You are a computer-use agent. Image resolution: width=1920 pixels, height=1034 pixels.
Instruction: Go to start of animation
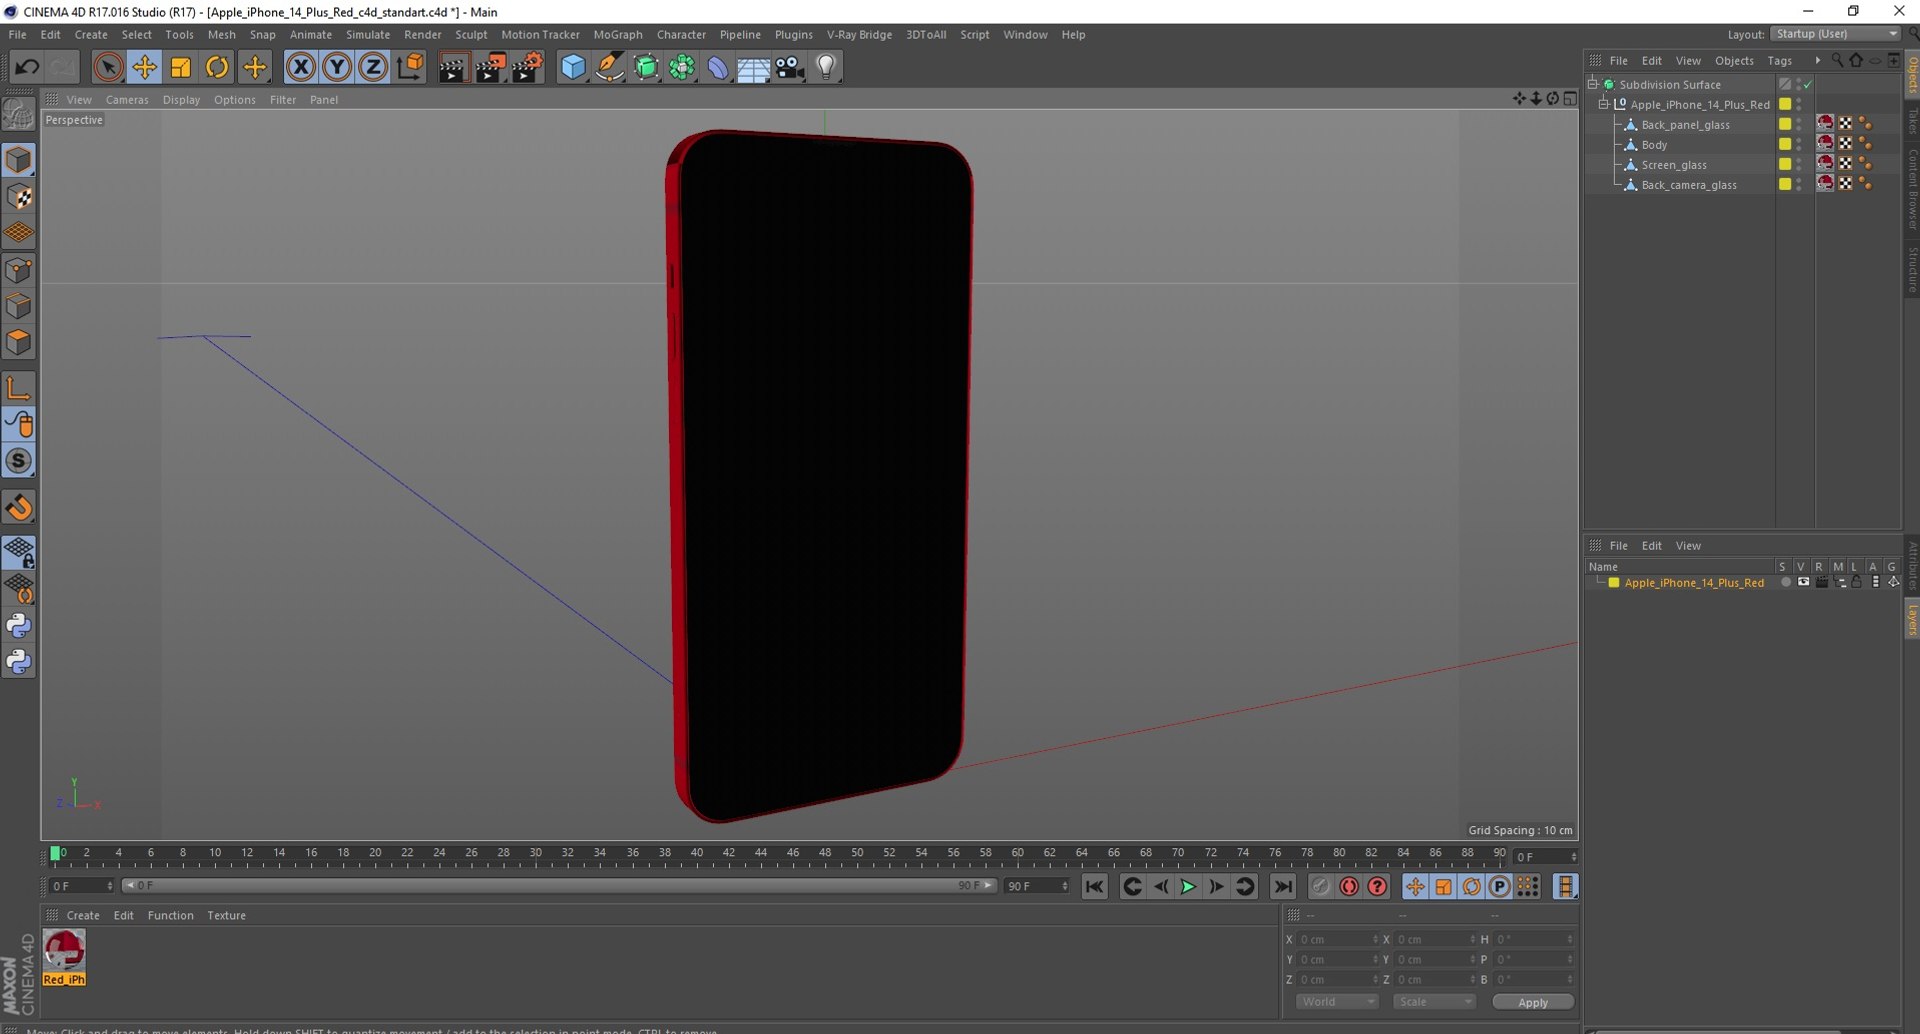pos(1094,886)
